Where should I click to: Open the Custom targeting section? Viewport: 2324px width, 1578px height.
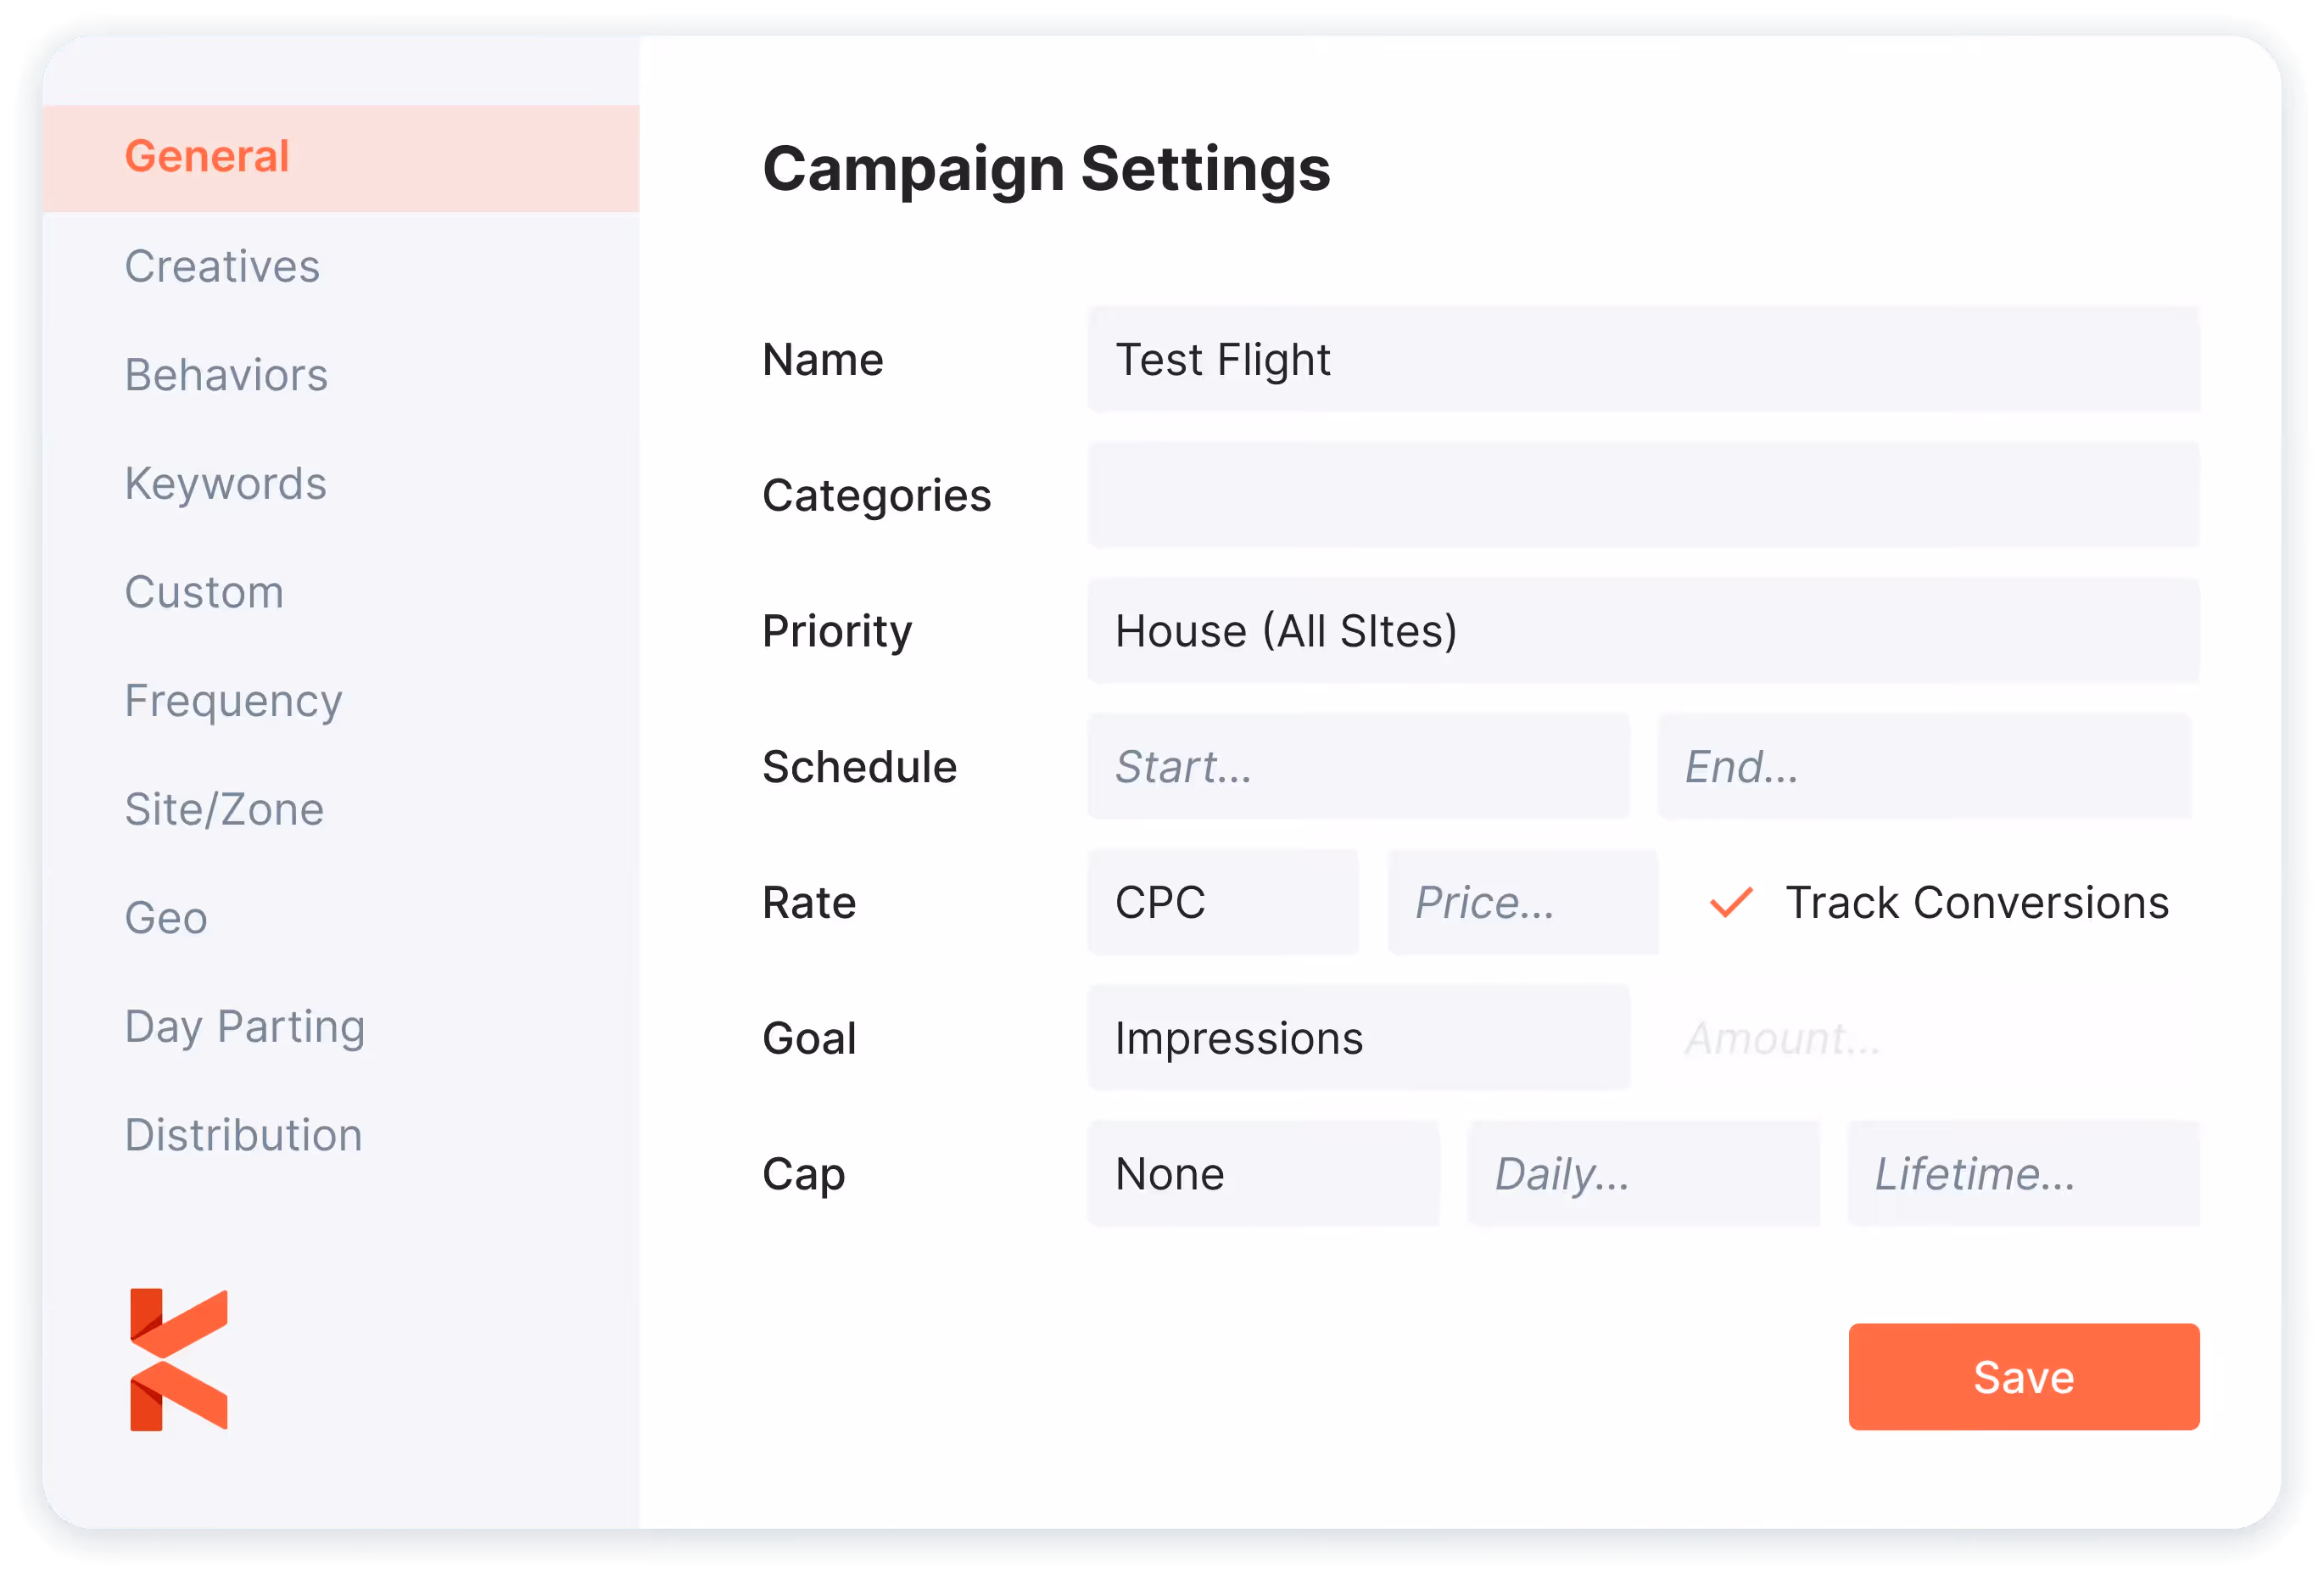pos(204,591)
